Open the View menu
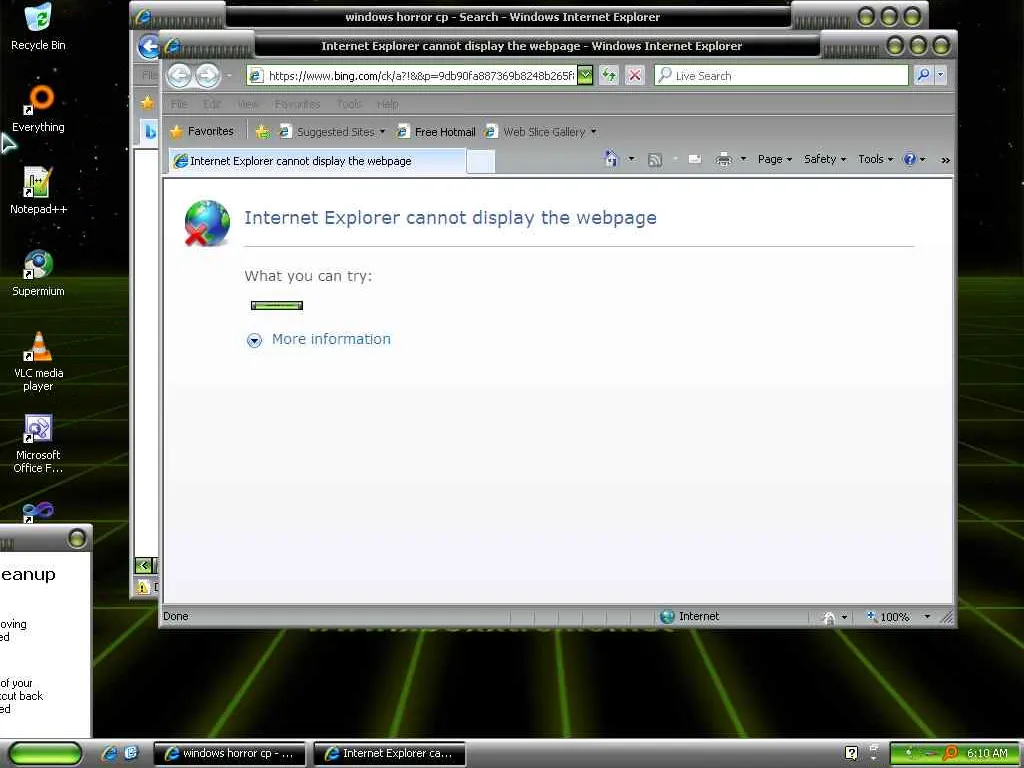The image size is (1024, 768). tap(248, 104)
